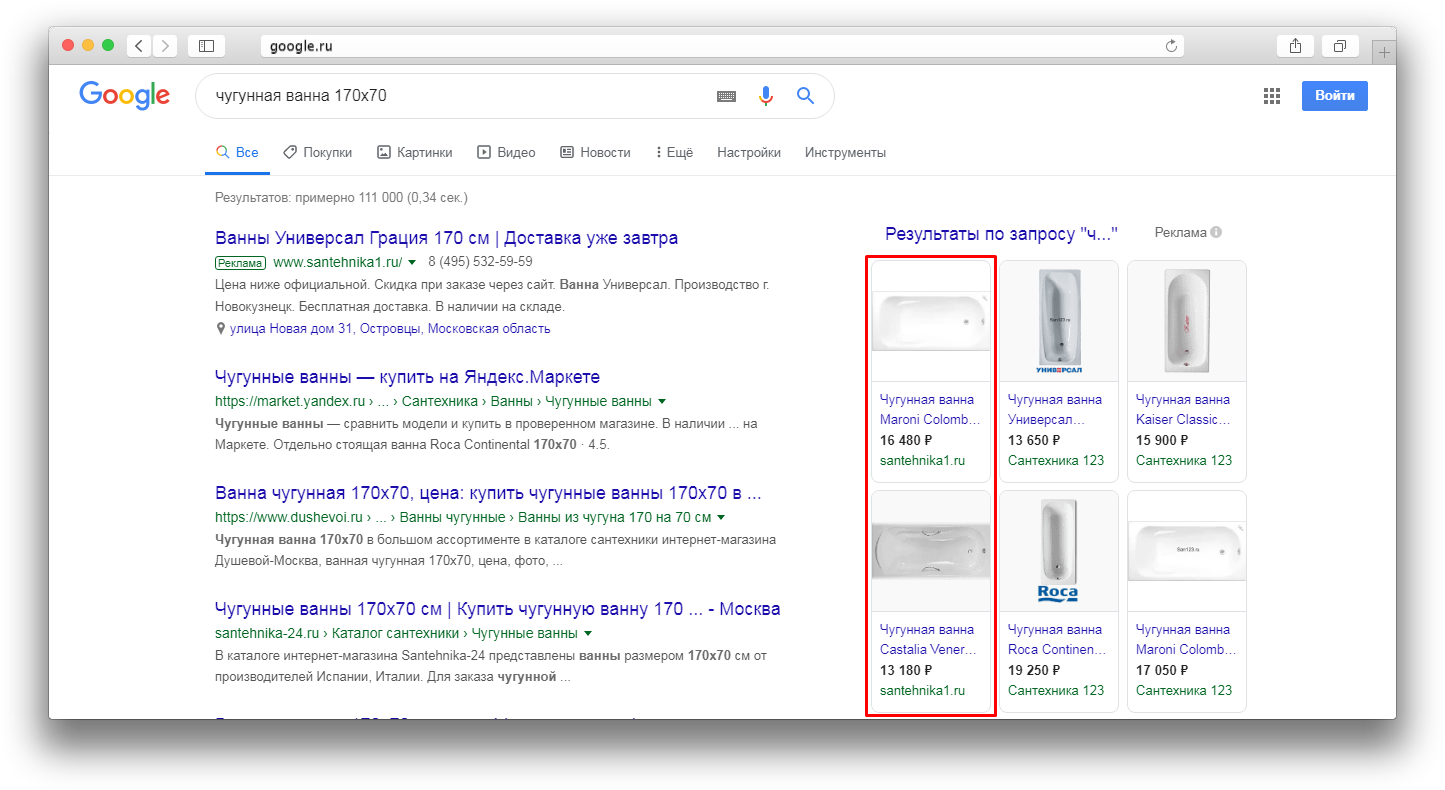
Task: Expand dropdown arrow after market.yandex.ru breadcrumb
Action: point(661,401)
